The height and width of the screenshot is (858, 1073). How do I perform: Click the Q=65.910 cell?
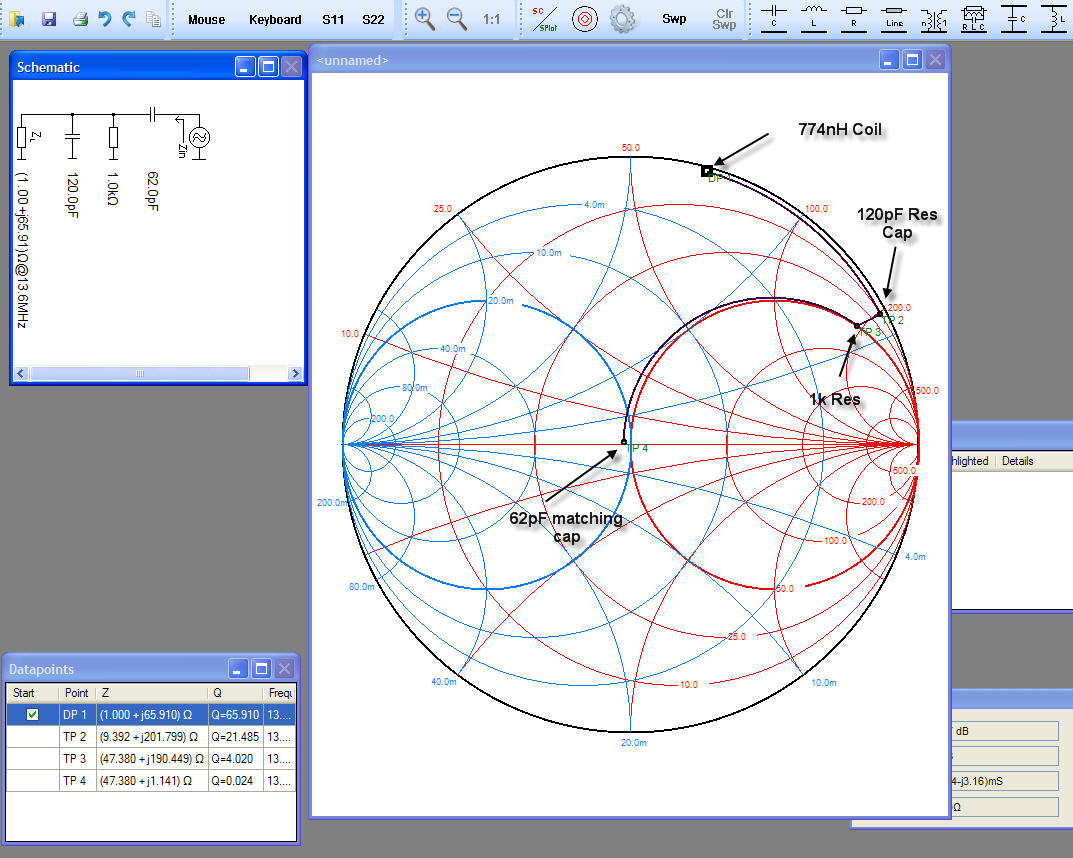point(235,714)
